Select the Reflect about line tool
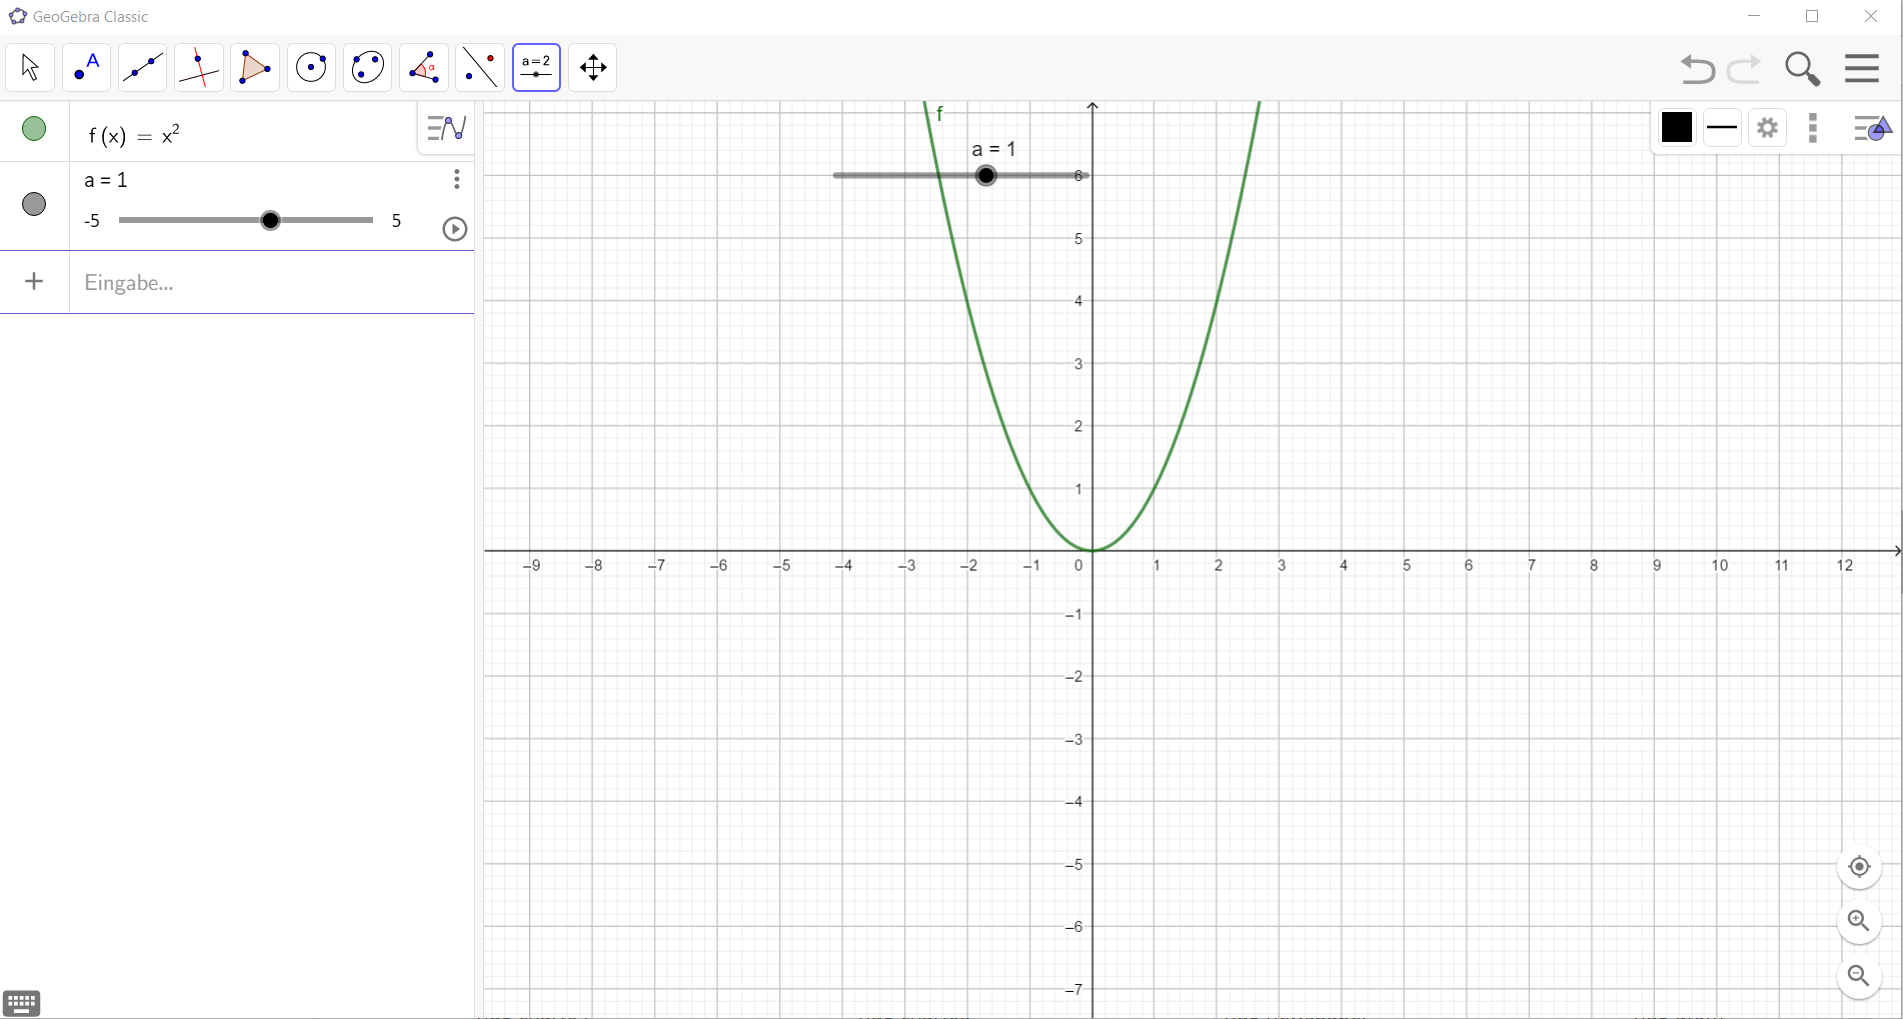This screenshot has width=1903, height=1019. coord(481,68)
